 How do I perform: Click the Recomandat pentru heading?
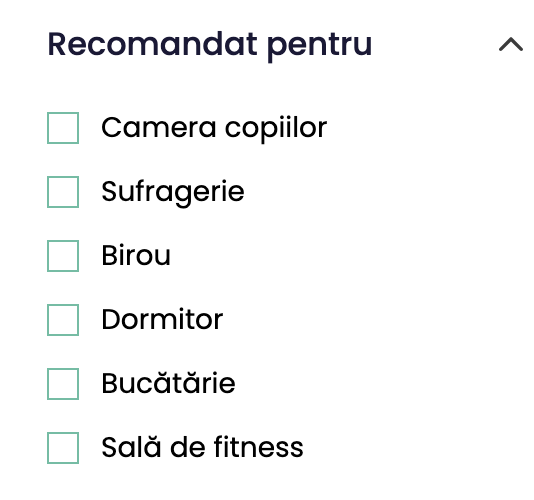(210, 45)
